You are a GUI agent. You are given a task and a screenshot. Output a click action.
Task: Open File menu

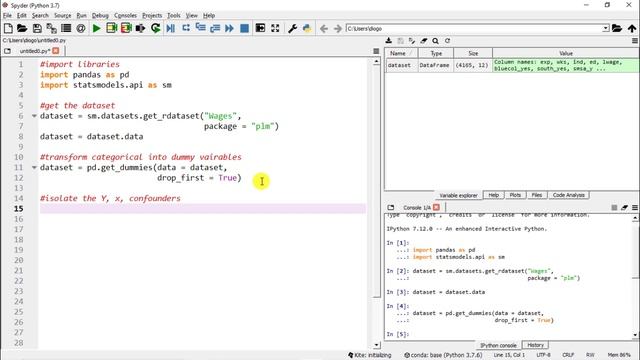tap(7, 16)
